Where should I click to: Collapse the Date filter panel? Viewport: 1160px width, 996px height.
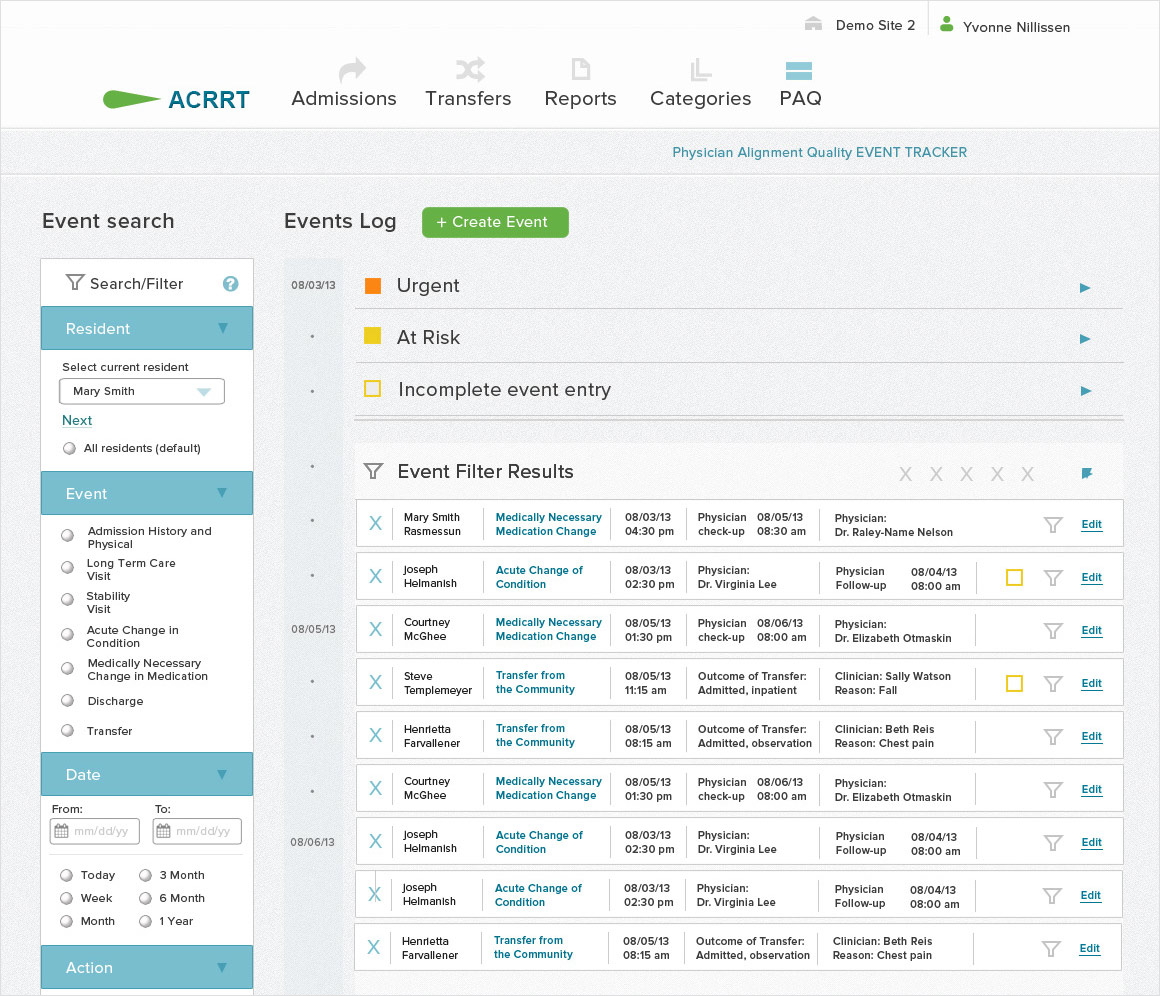tap(221, 774)
